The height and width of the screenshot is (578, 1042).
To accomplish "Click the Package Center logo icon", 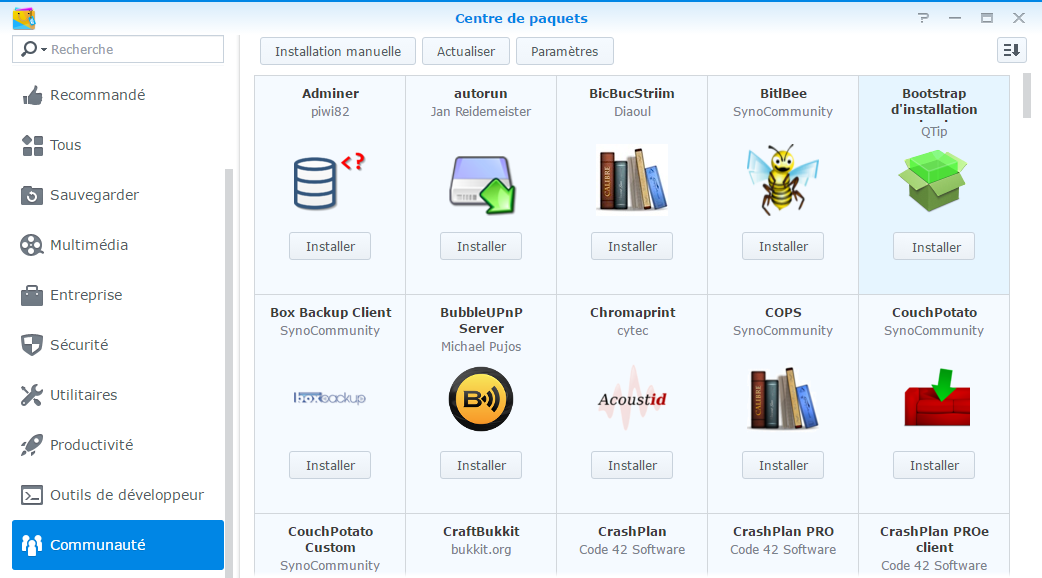I will 24,19.
